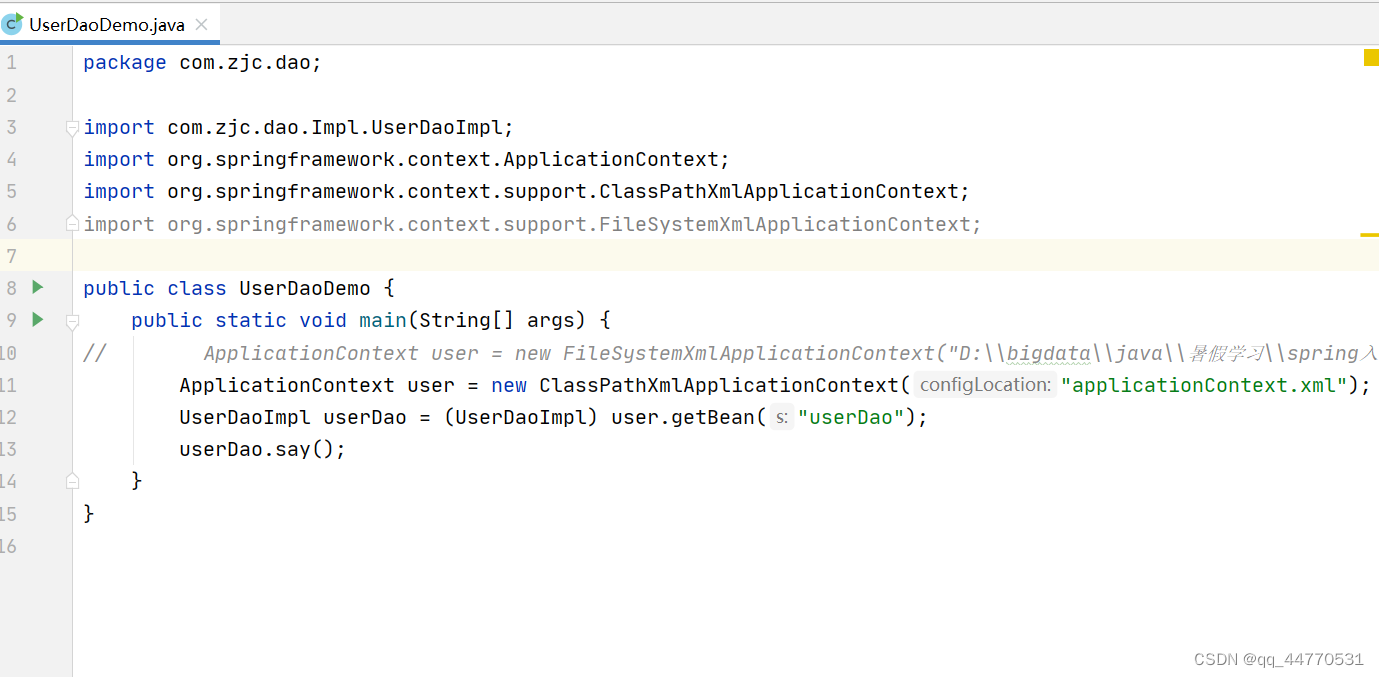Screen dimensions: 1379x677
Task: Click the fold end marker at line 14
Action: point(72,481)
